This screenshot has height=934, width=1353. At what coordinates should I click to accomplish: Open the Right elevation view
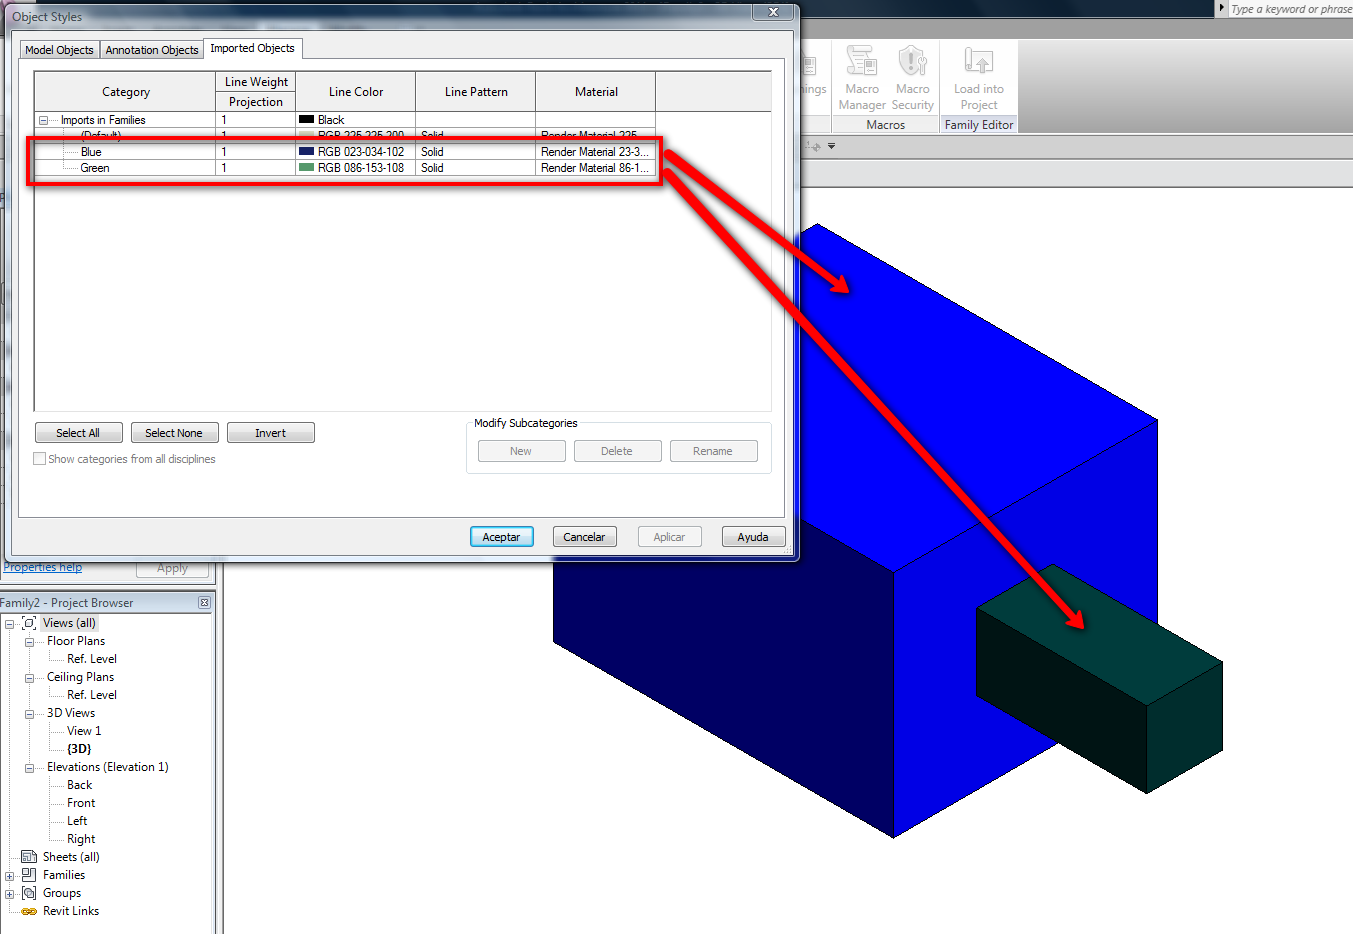coord(81,839)
